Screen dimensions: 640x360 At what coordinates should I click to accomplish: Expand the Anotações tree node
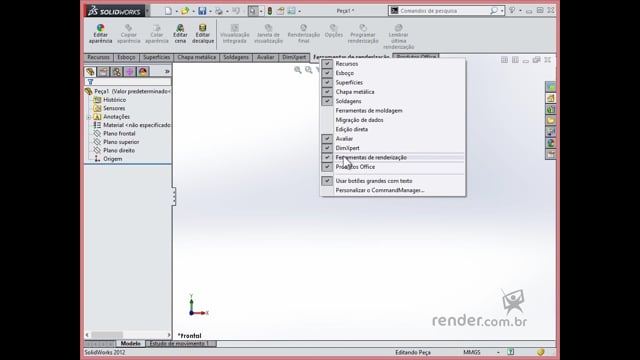click(x=89, y=117)
